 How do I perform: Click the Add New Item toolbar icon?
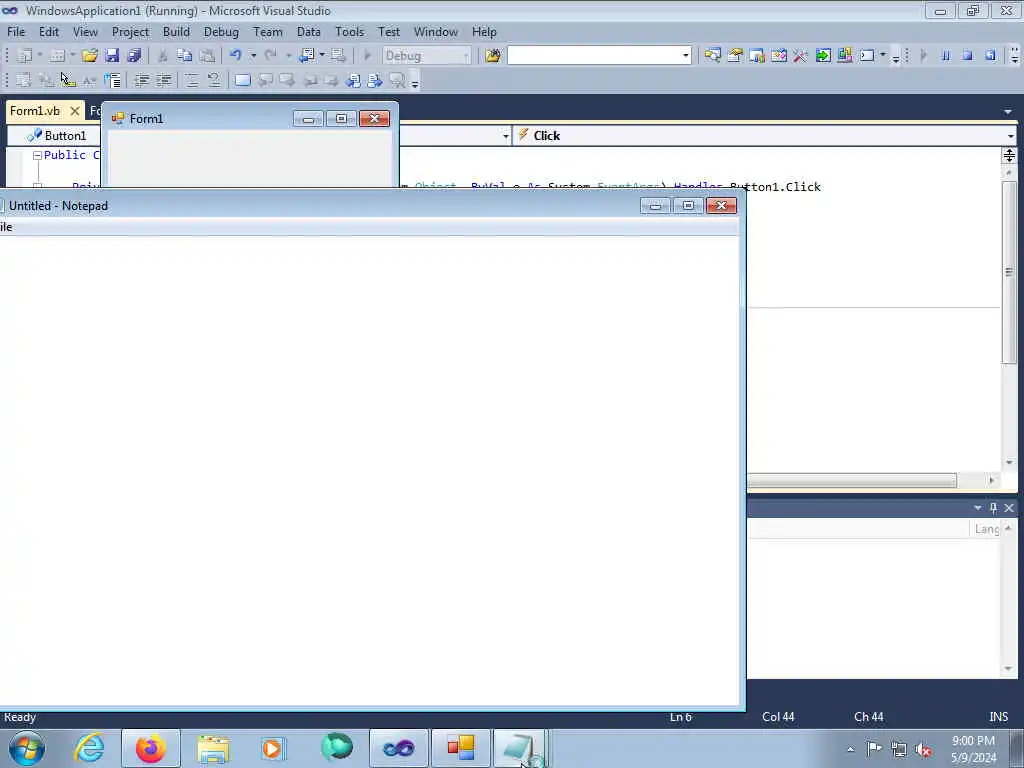pyautogui.click(x=57, y=56)
